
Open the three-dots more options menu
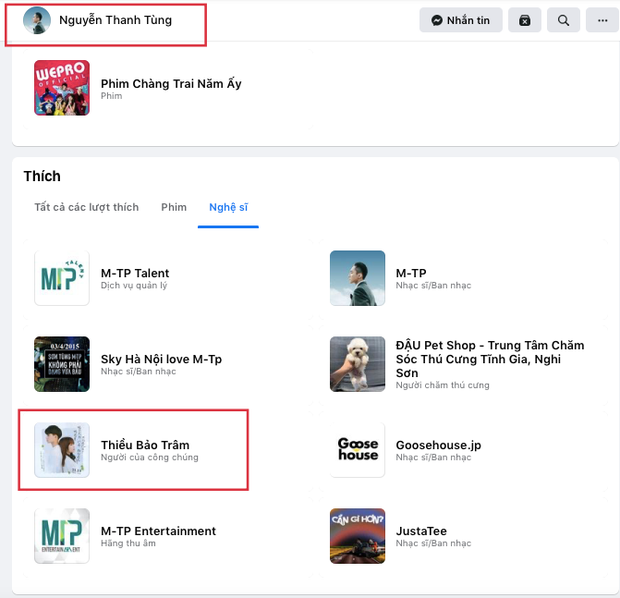click(x=602, y=20)
